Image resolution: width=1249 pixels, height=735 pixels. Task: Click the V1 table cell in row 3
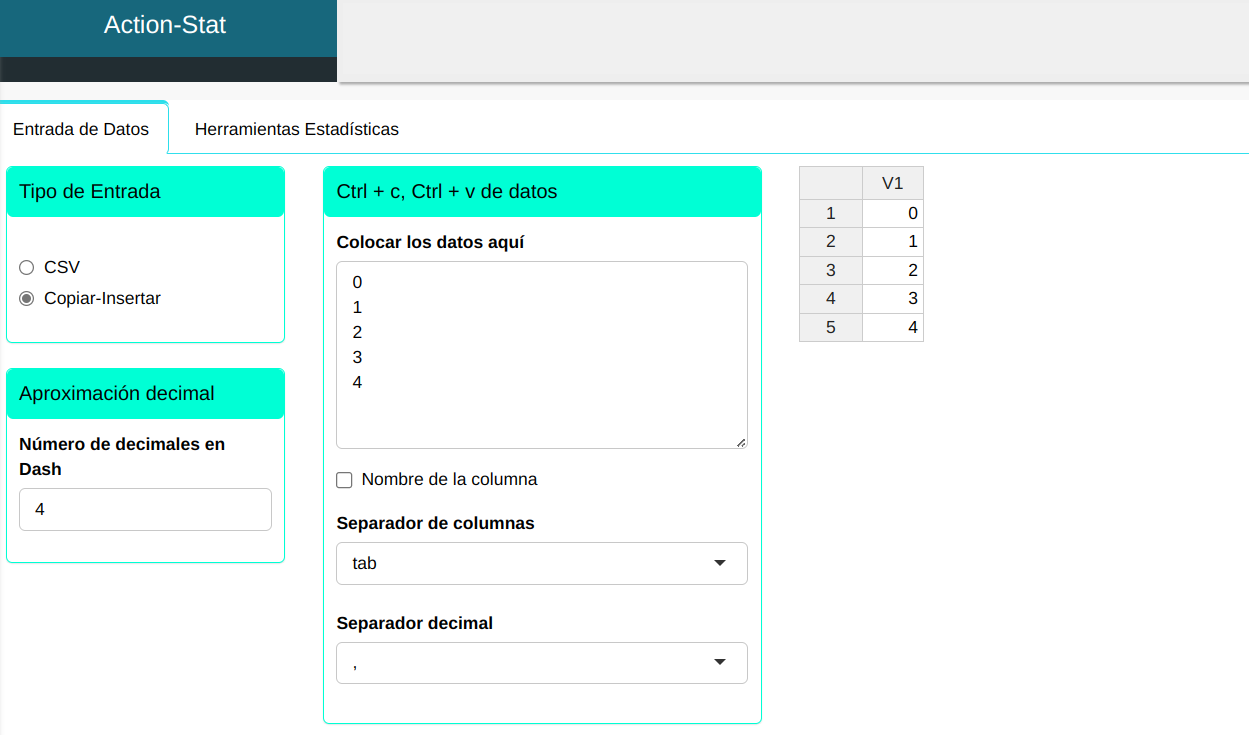[x=892, y=270]
